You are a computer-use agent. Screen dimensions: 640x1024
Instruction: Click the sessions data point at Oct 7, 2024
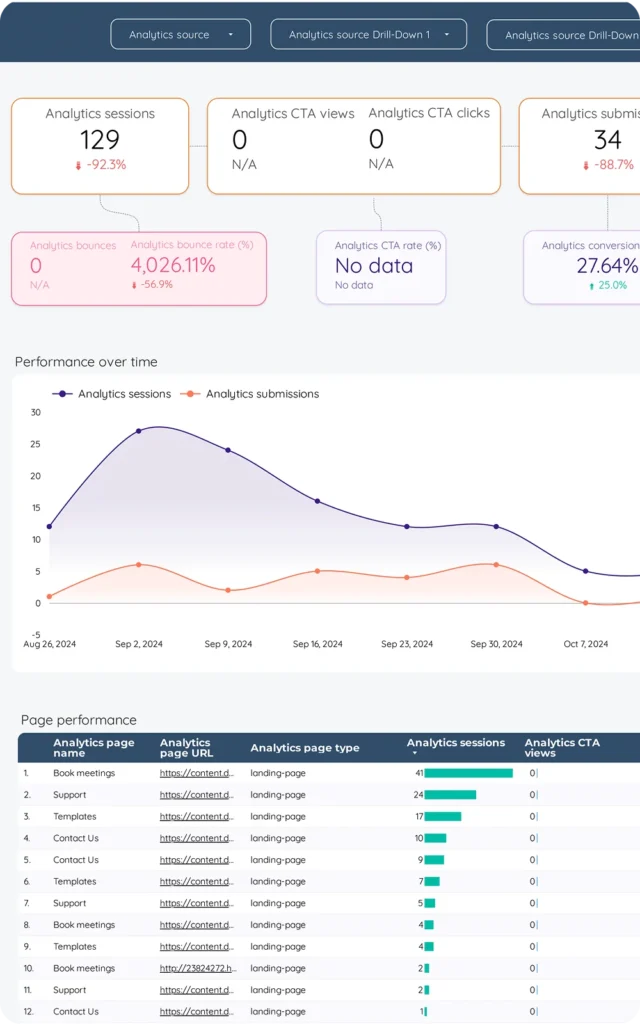click(586, 571)
